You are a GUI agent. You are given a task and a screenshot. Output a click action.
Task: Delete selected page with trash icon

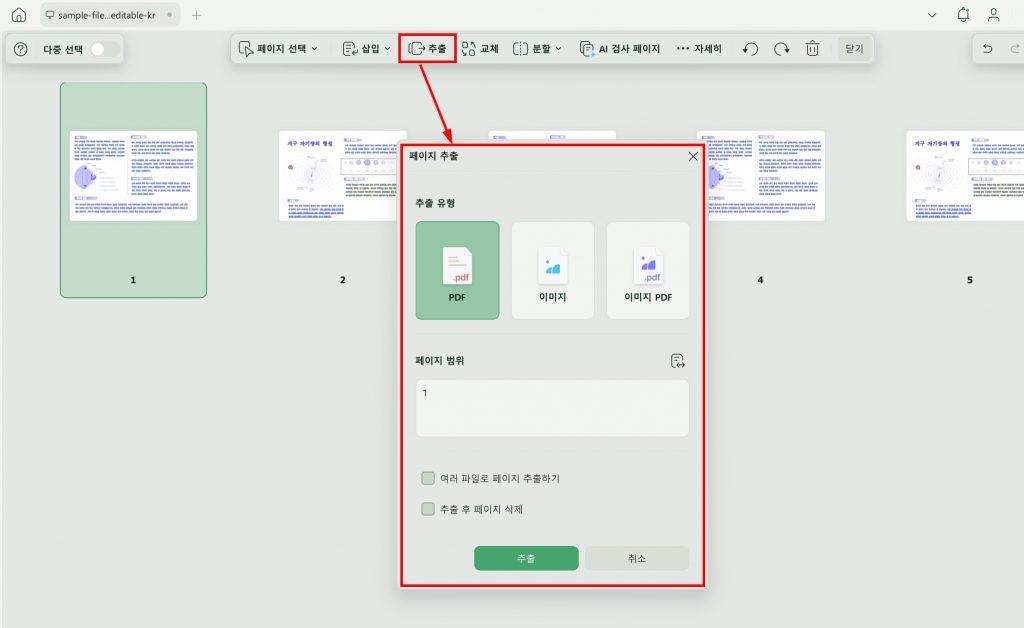tap(812, 49)
